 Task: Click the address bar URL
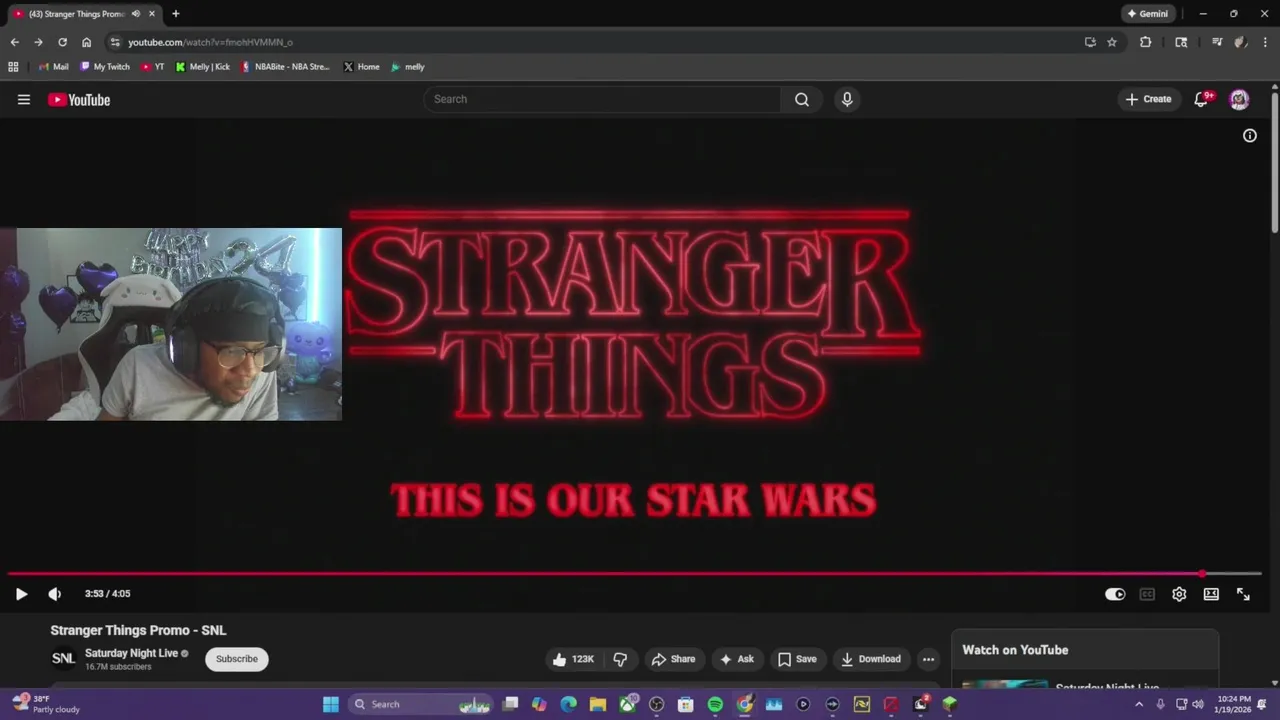pyautogui.click(x=210, y=42)
